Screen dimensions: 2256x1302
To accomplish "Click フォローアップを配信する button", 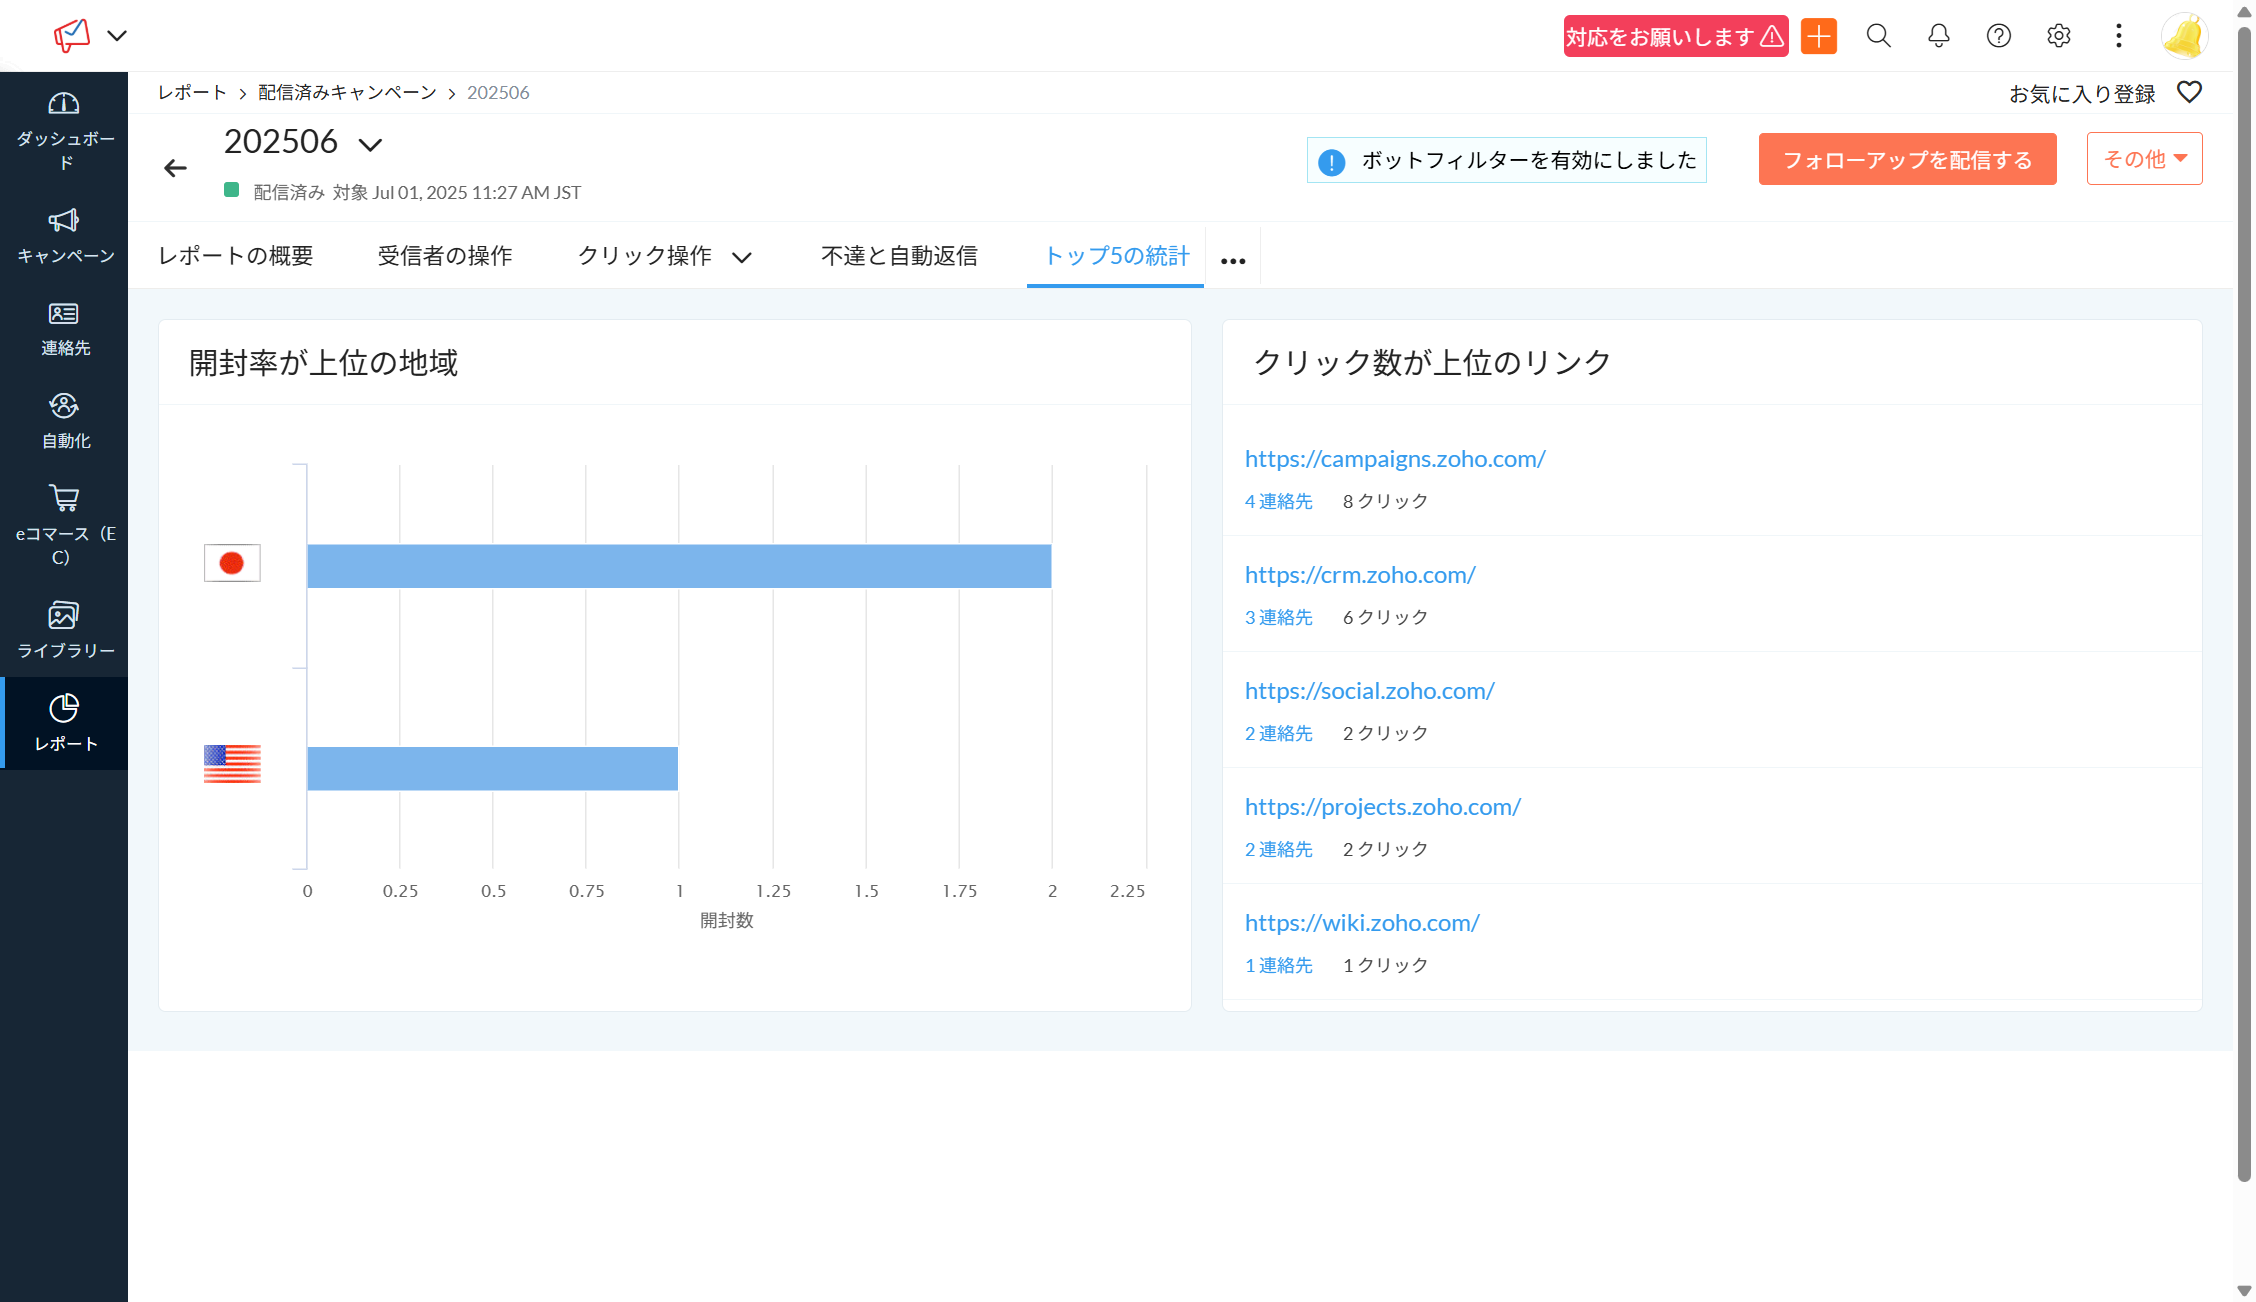I will (x=1907, y=160).
